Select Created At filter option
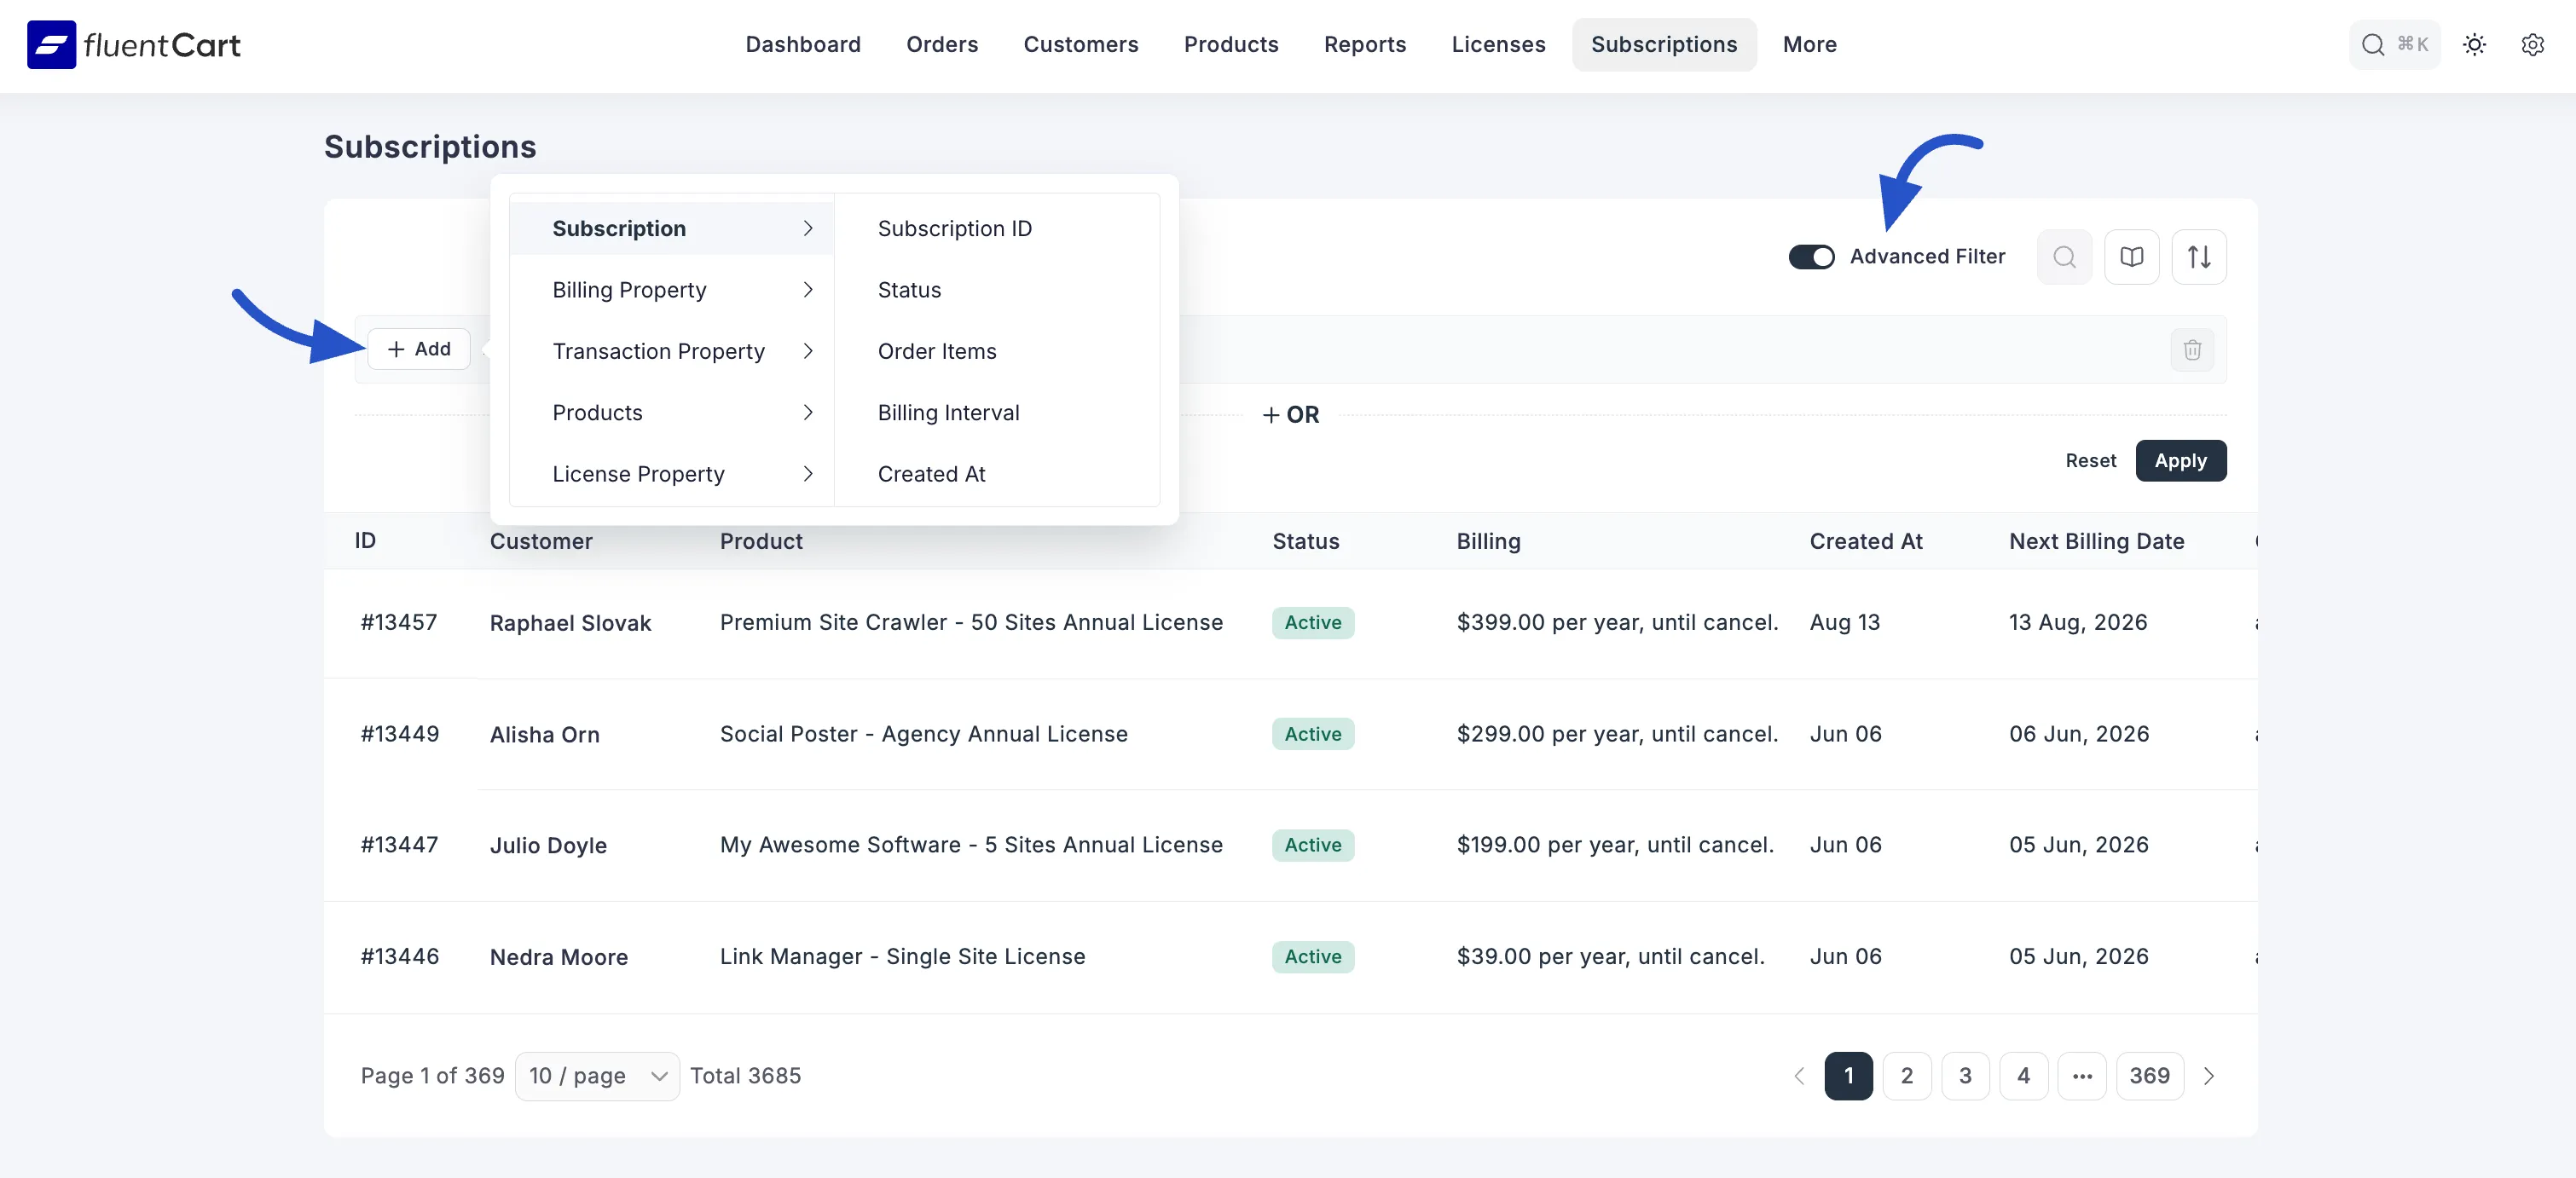 (931, 474)
